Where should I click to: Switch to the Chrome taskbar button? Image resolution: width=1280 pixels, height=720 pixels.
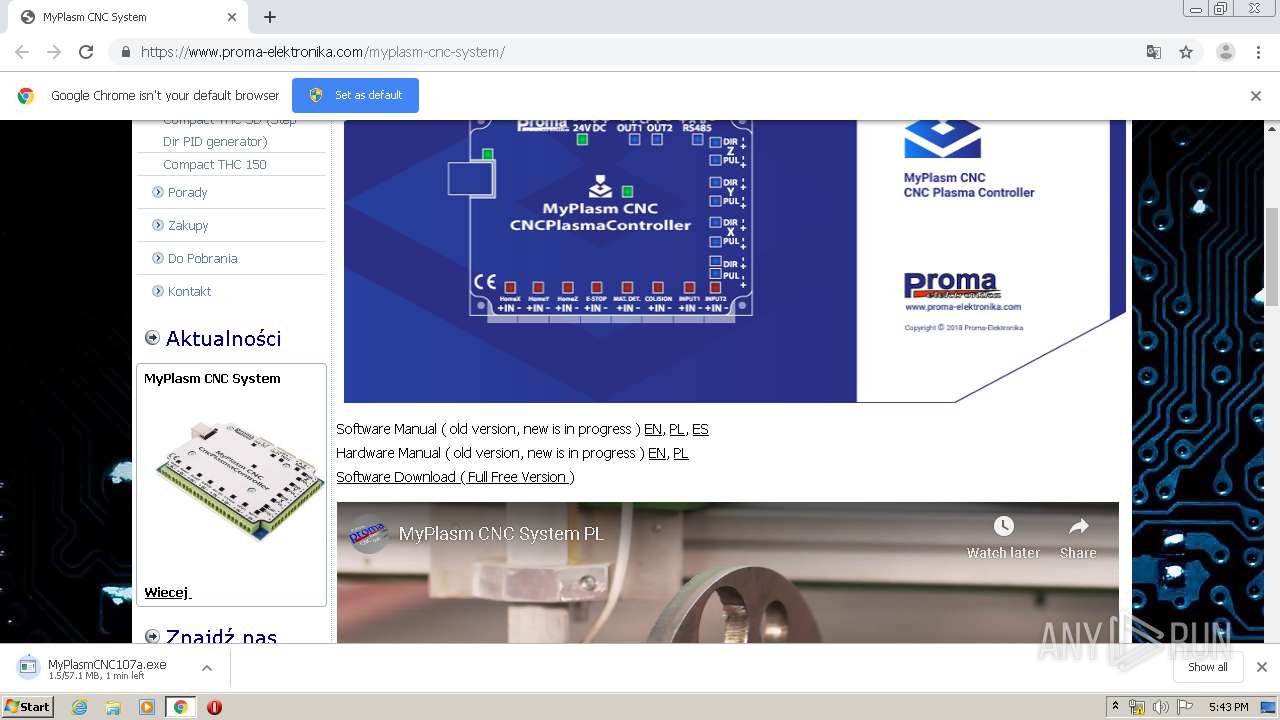coord(180,707)
